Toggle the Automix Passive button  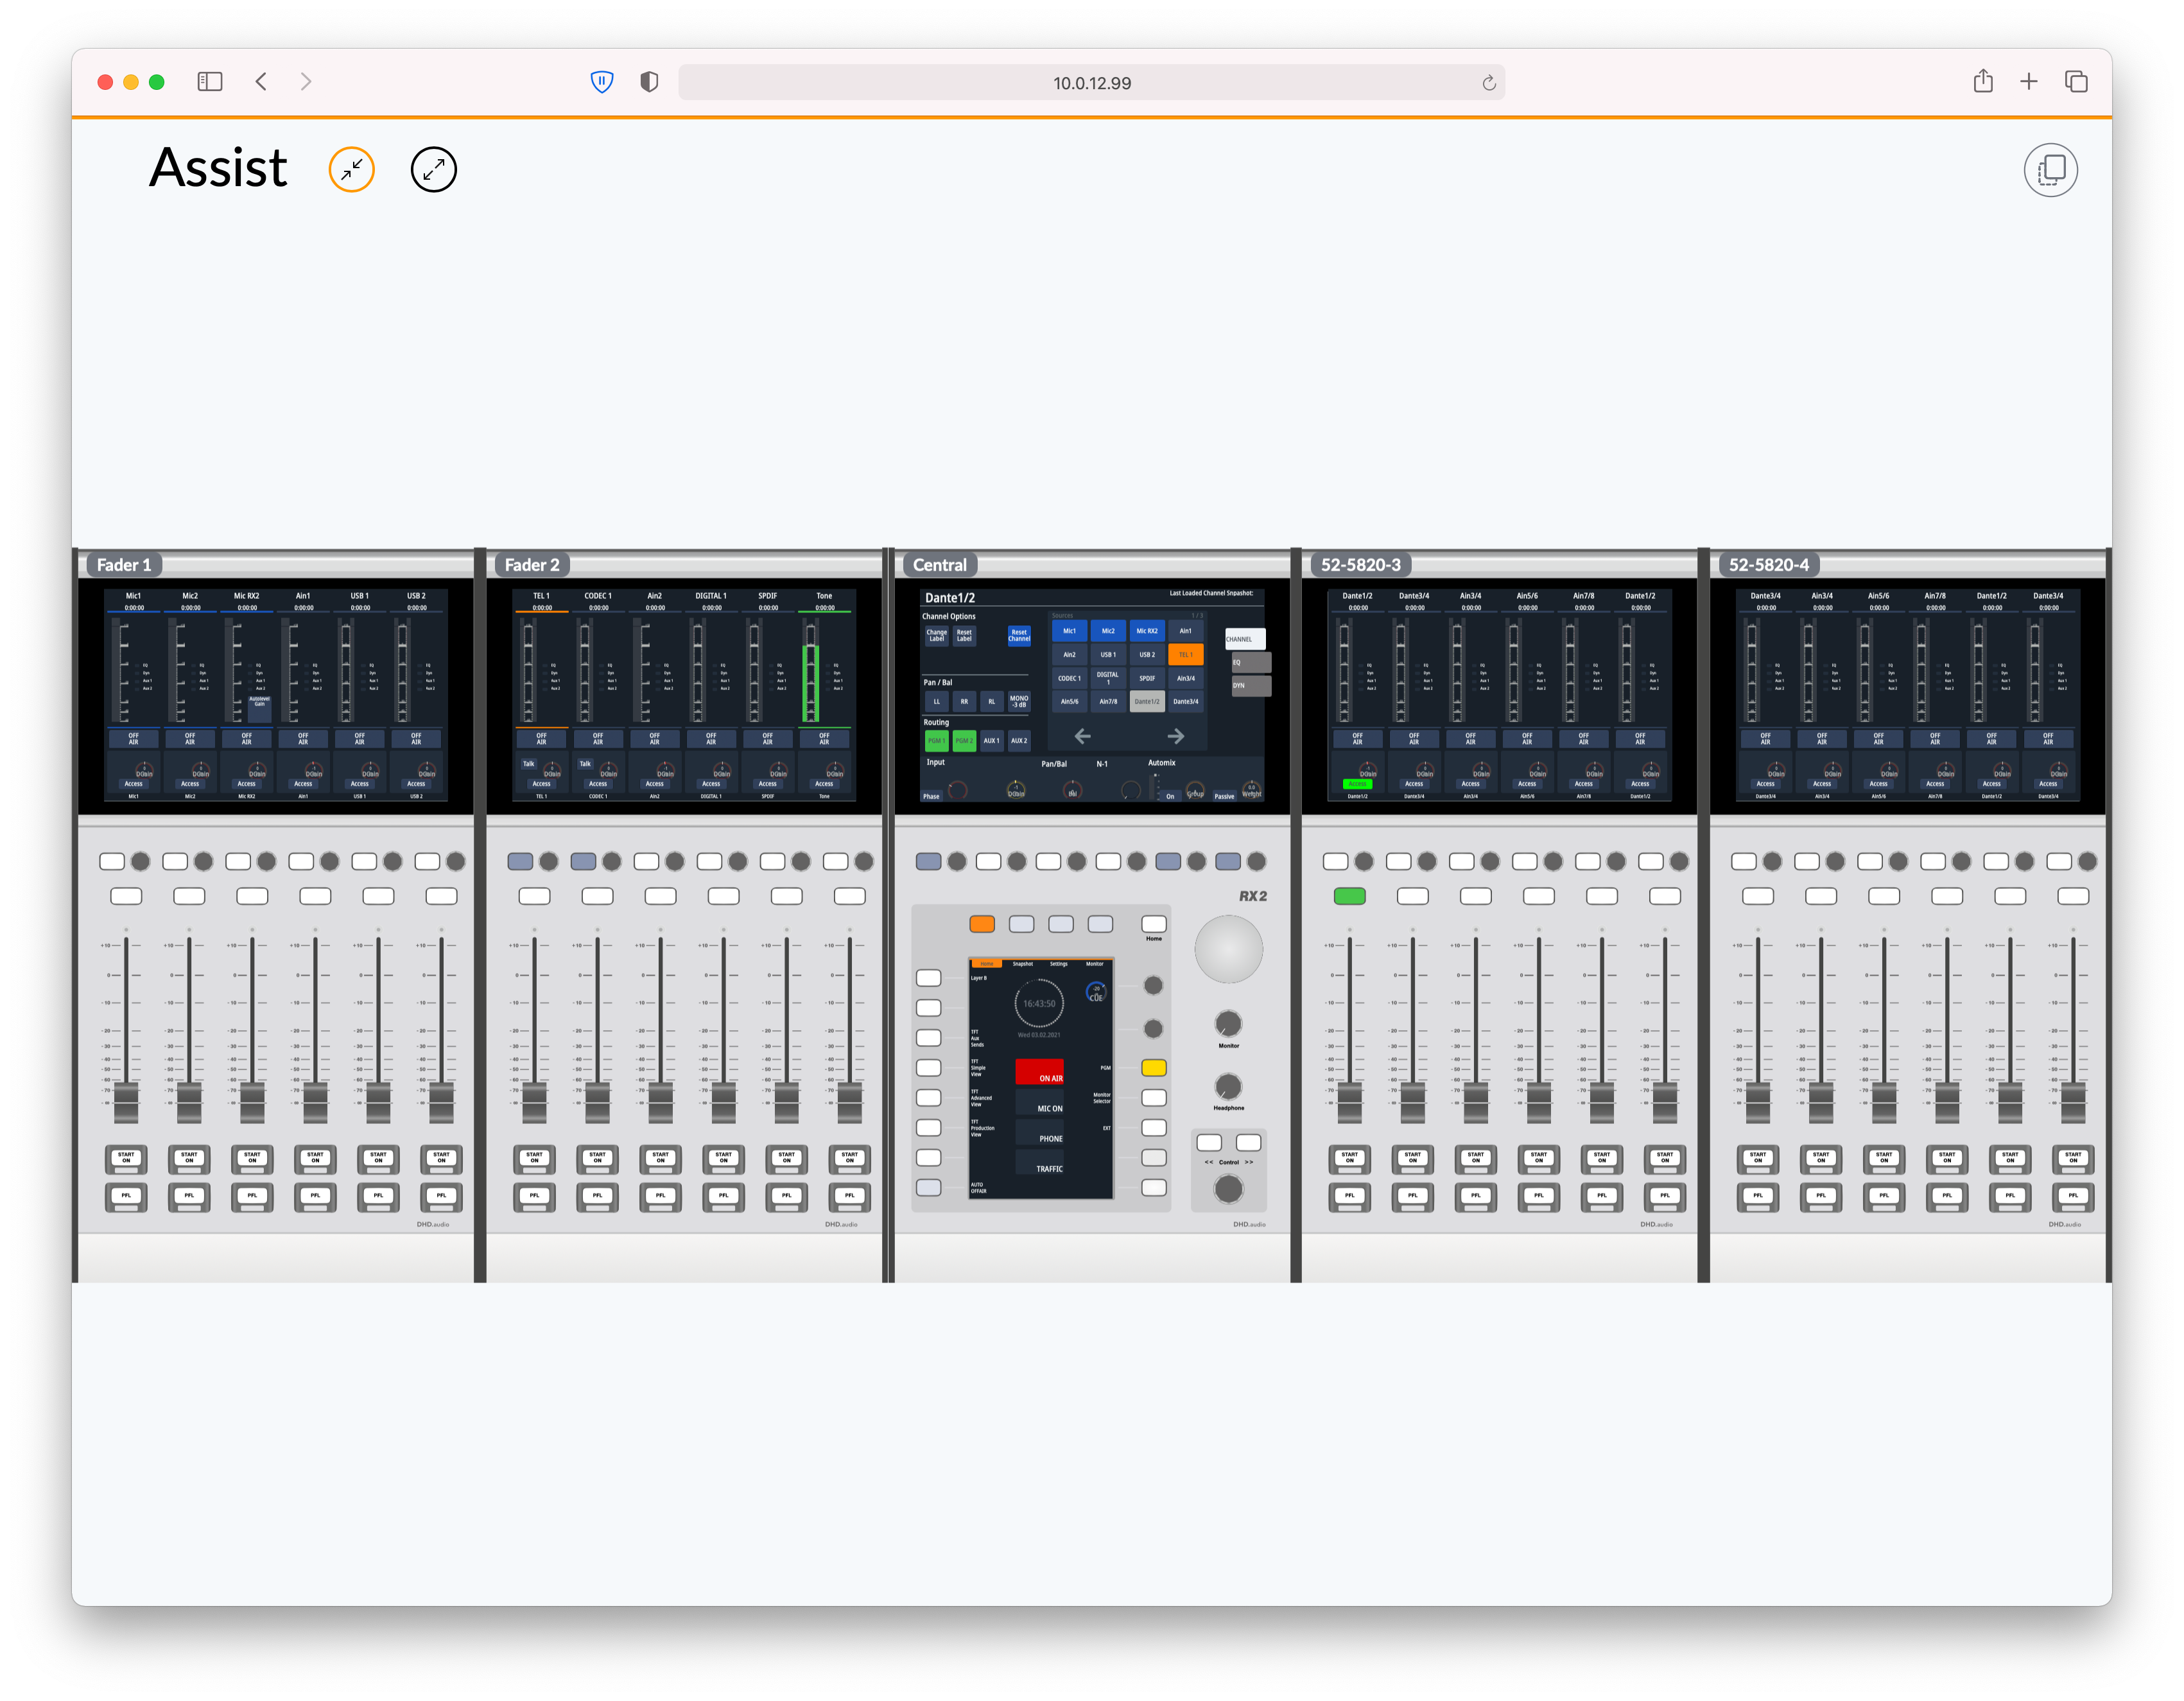(x=1224, y=796)
